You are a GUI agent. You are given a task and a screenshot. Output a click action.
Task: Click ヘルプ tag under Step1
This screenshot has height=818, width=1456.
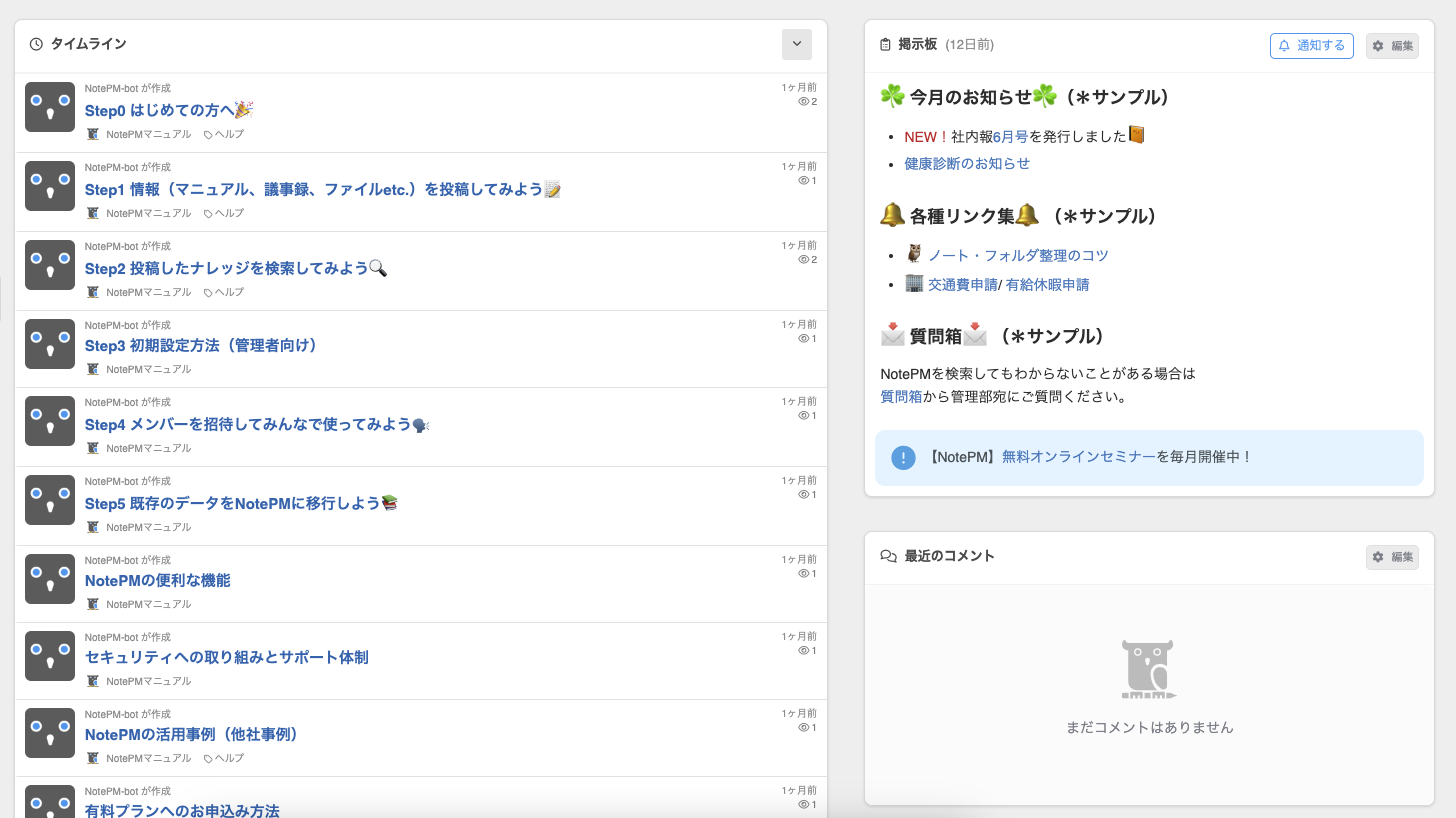(x=224, y=213)
